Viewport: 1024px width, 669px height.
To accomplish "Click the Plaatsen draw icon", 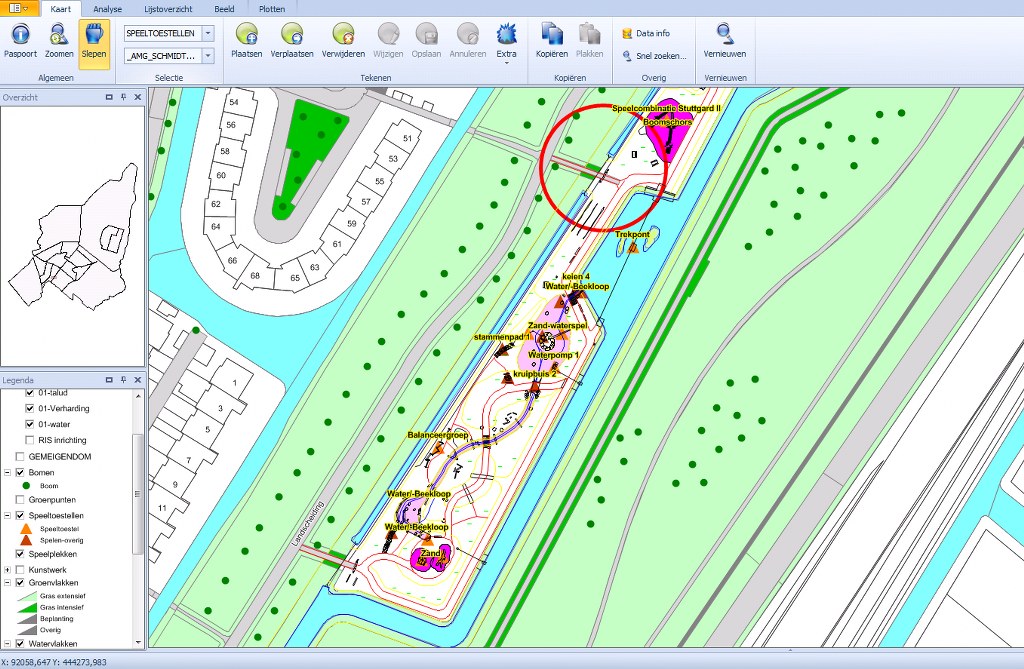I will point(246,41).
